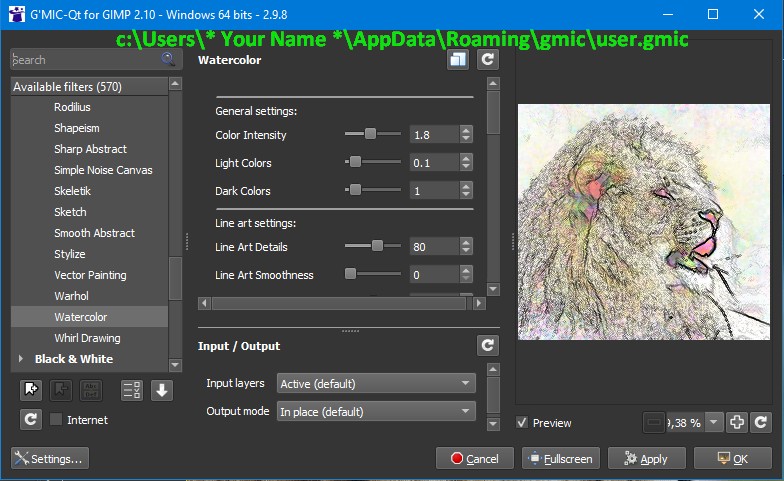This screenshot has height=481, width=784.
Task: Uncheck the Preview checkbox
Action: tap(522, 422)
